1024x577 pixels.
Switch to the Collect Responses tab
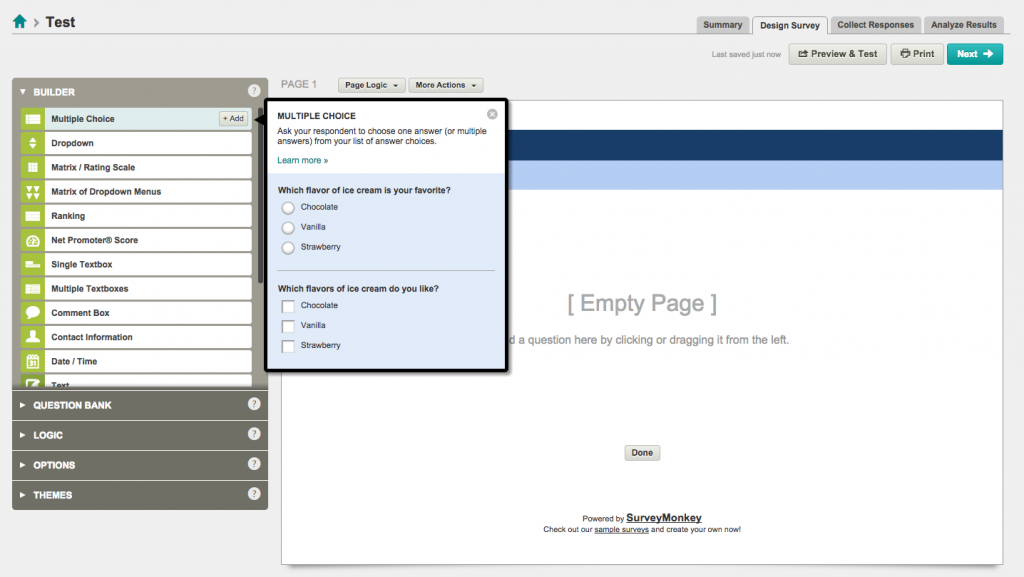coord(875,25)
